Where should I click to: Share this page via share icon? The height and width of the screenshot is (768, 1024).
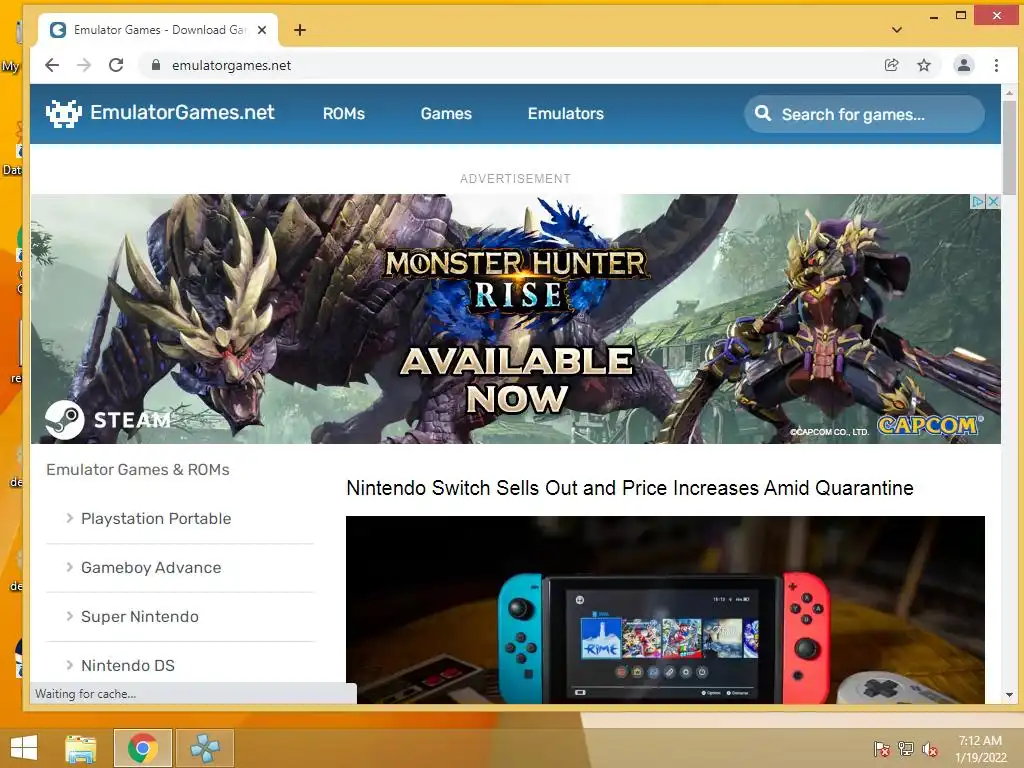pos(891,65)
